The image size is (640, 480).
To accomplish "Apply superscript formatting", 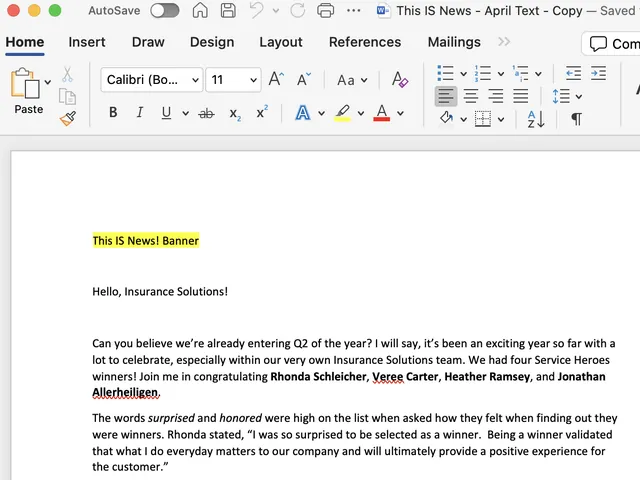I will [x=262, y=112].
